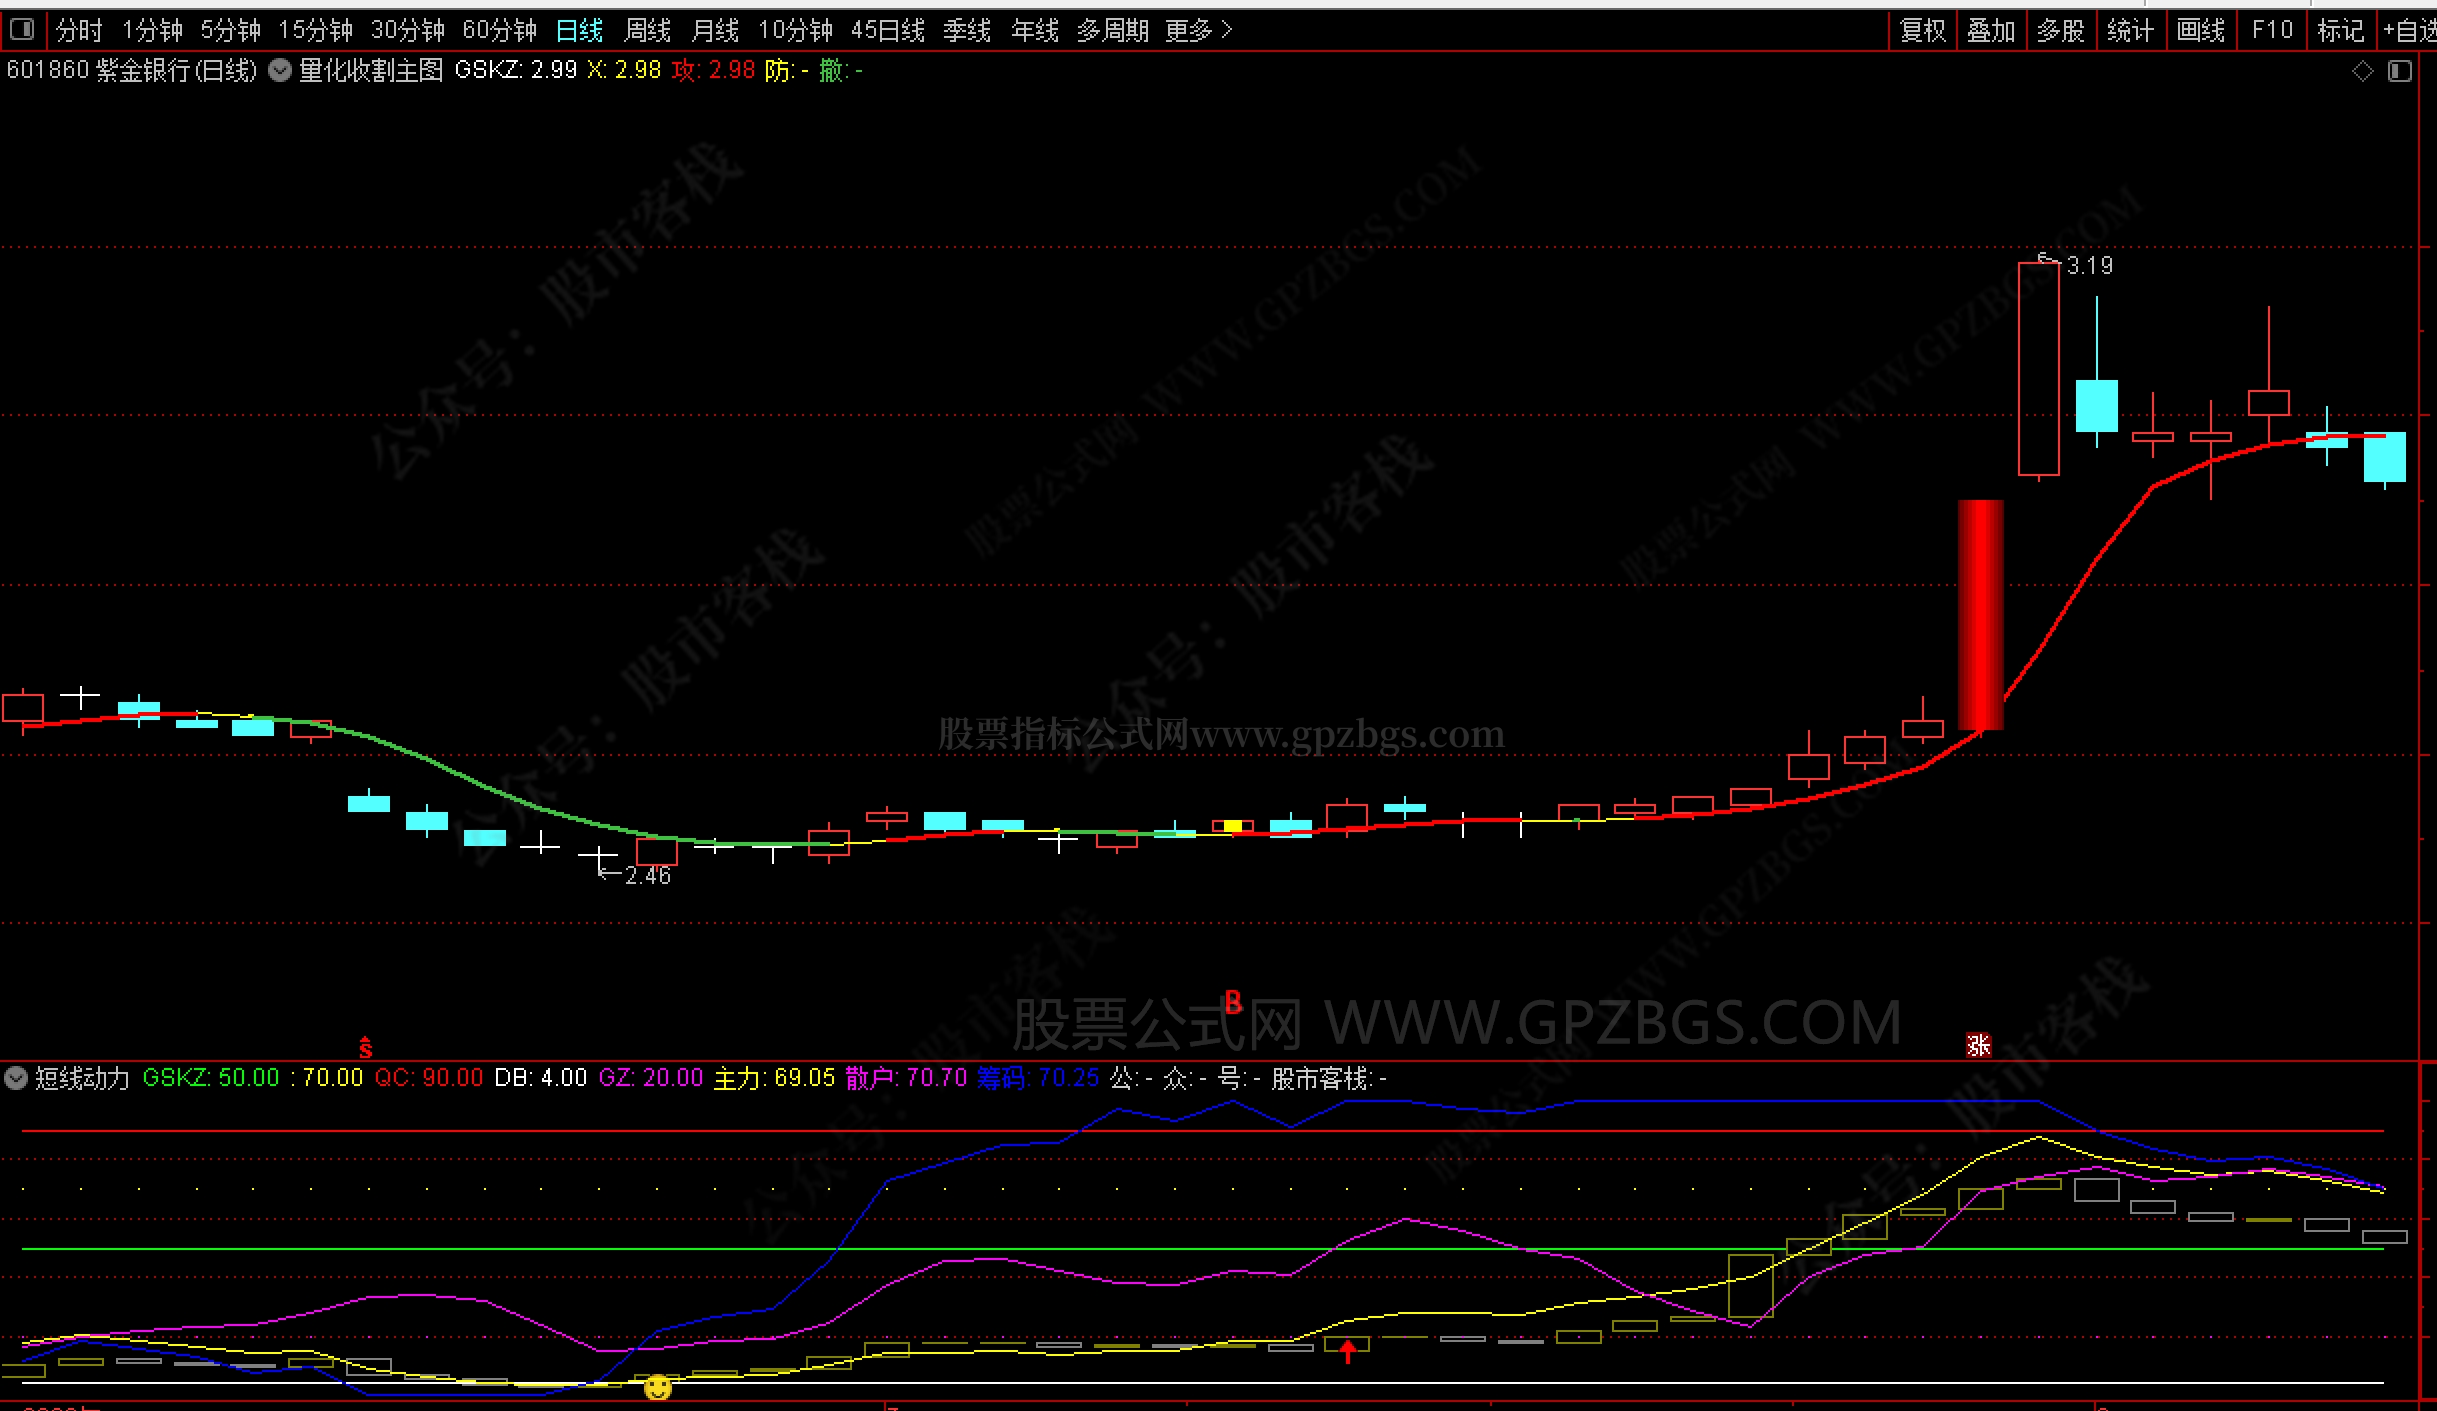Switch to 月线 monthly chart
Viewport: 2437px width, 1411px height.
715,31
